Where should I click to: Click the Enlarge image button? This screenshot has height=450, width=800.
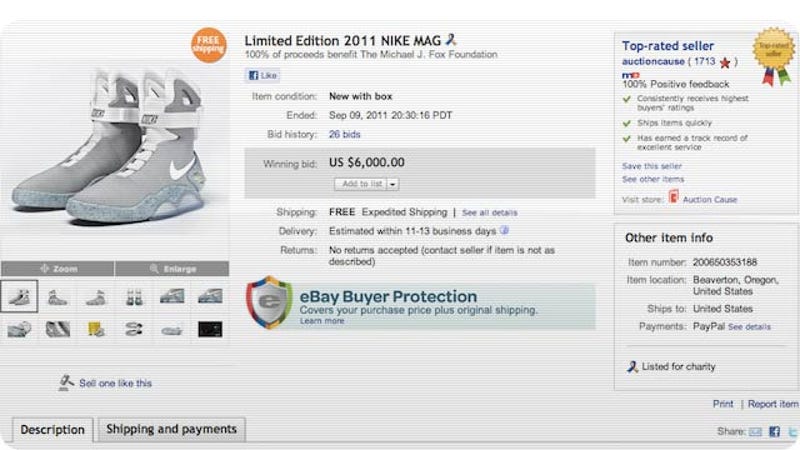point(172,268)
